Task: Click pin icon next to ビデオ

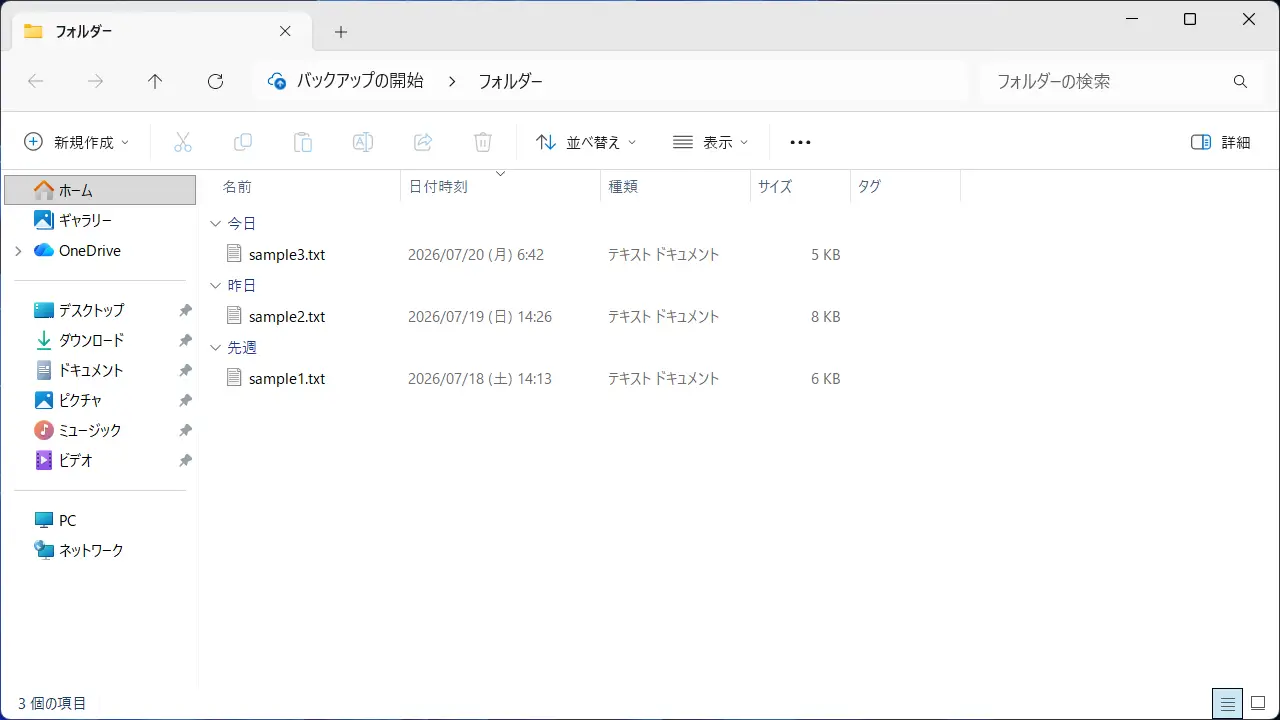Action: (185, 461)
